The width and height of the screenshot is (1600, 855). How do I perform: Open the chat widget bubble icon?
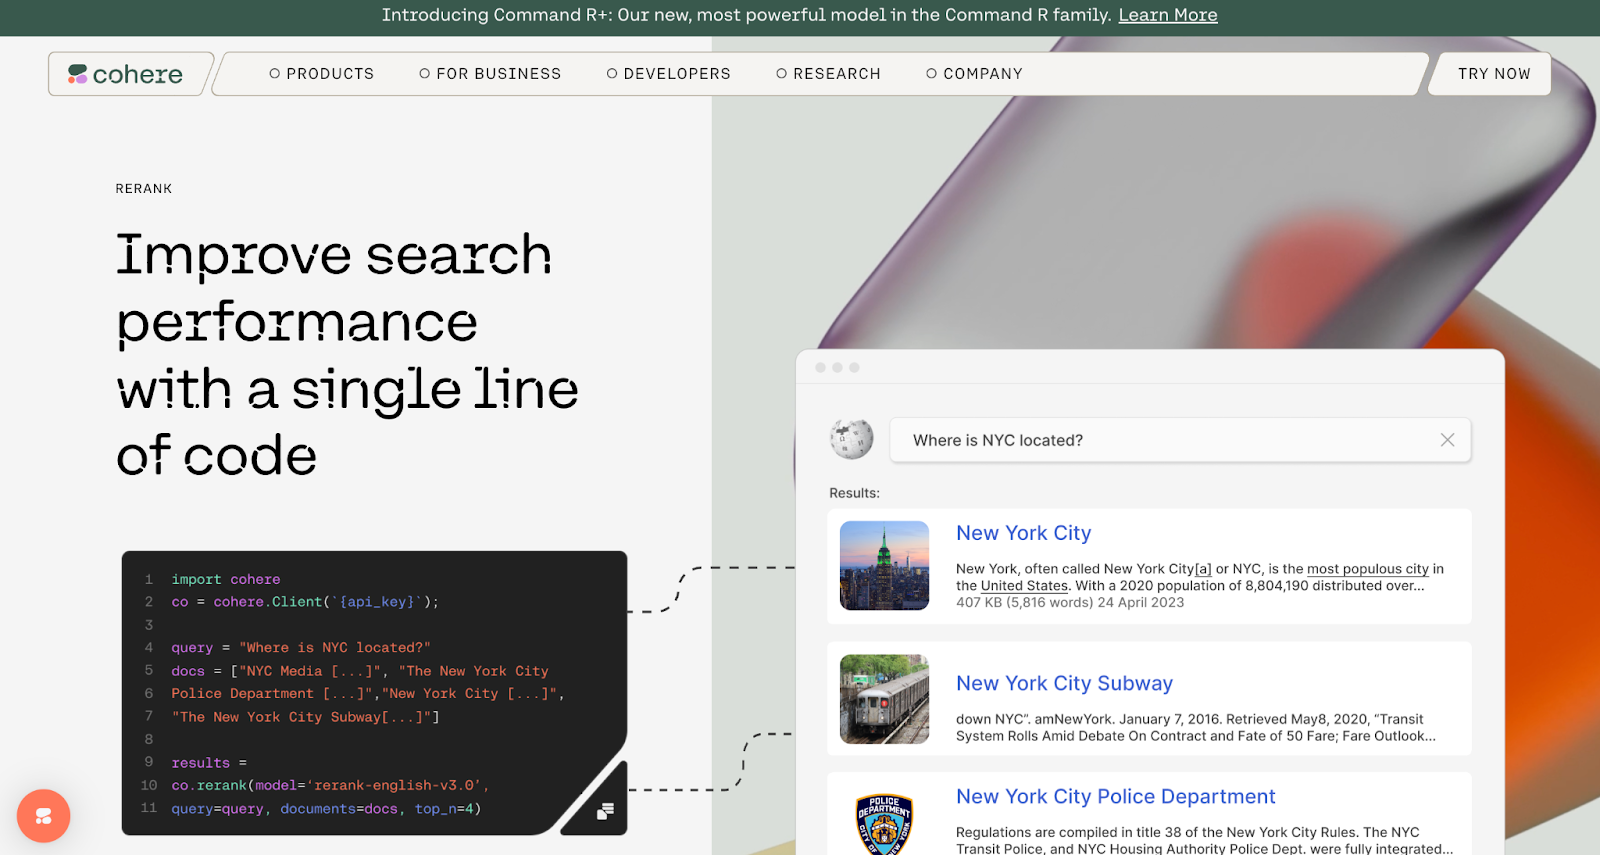43,816
